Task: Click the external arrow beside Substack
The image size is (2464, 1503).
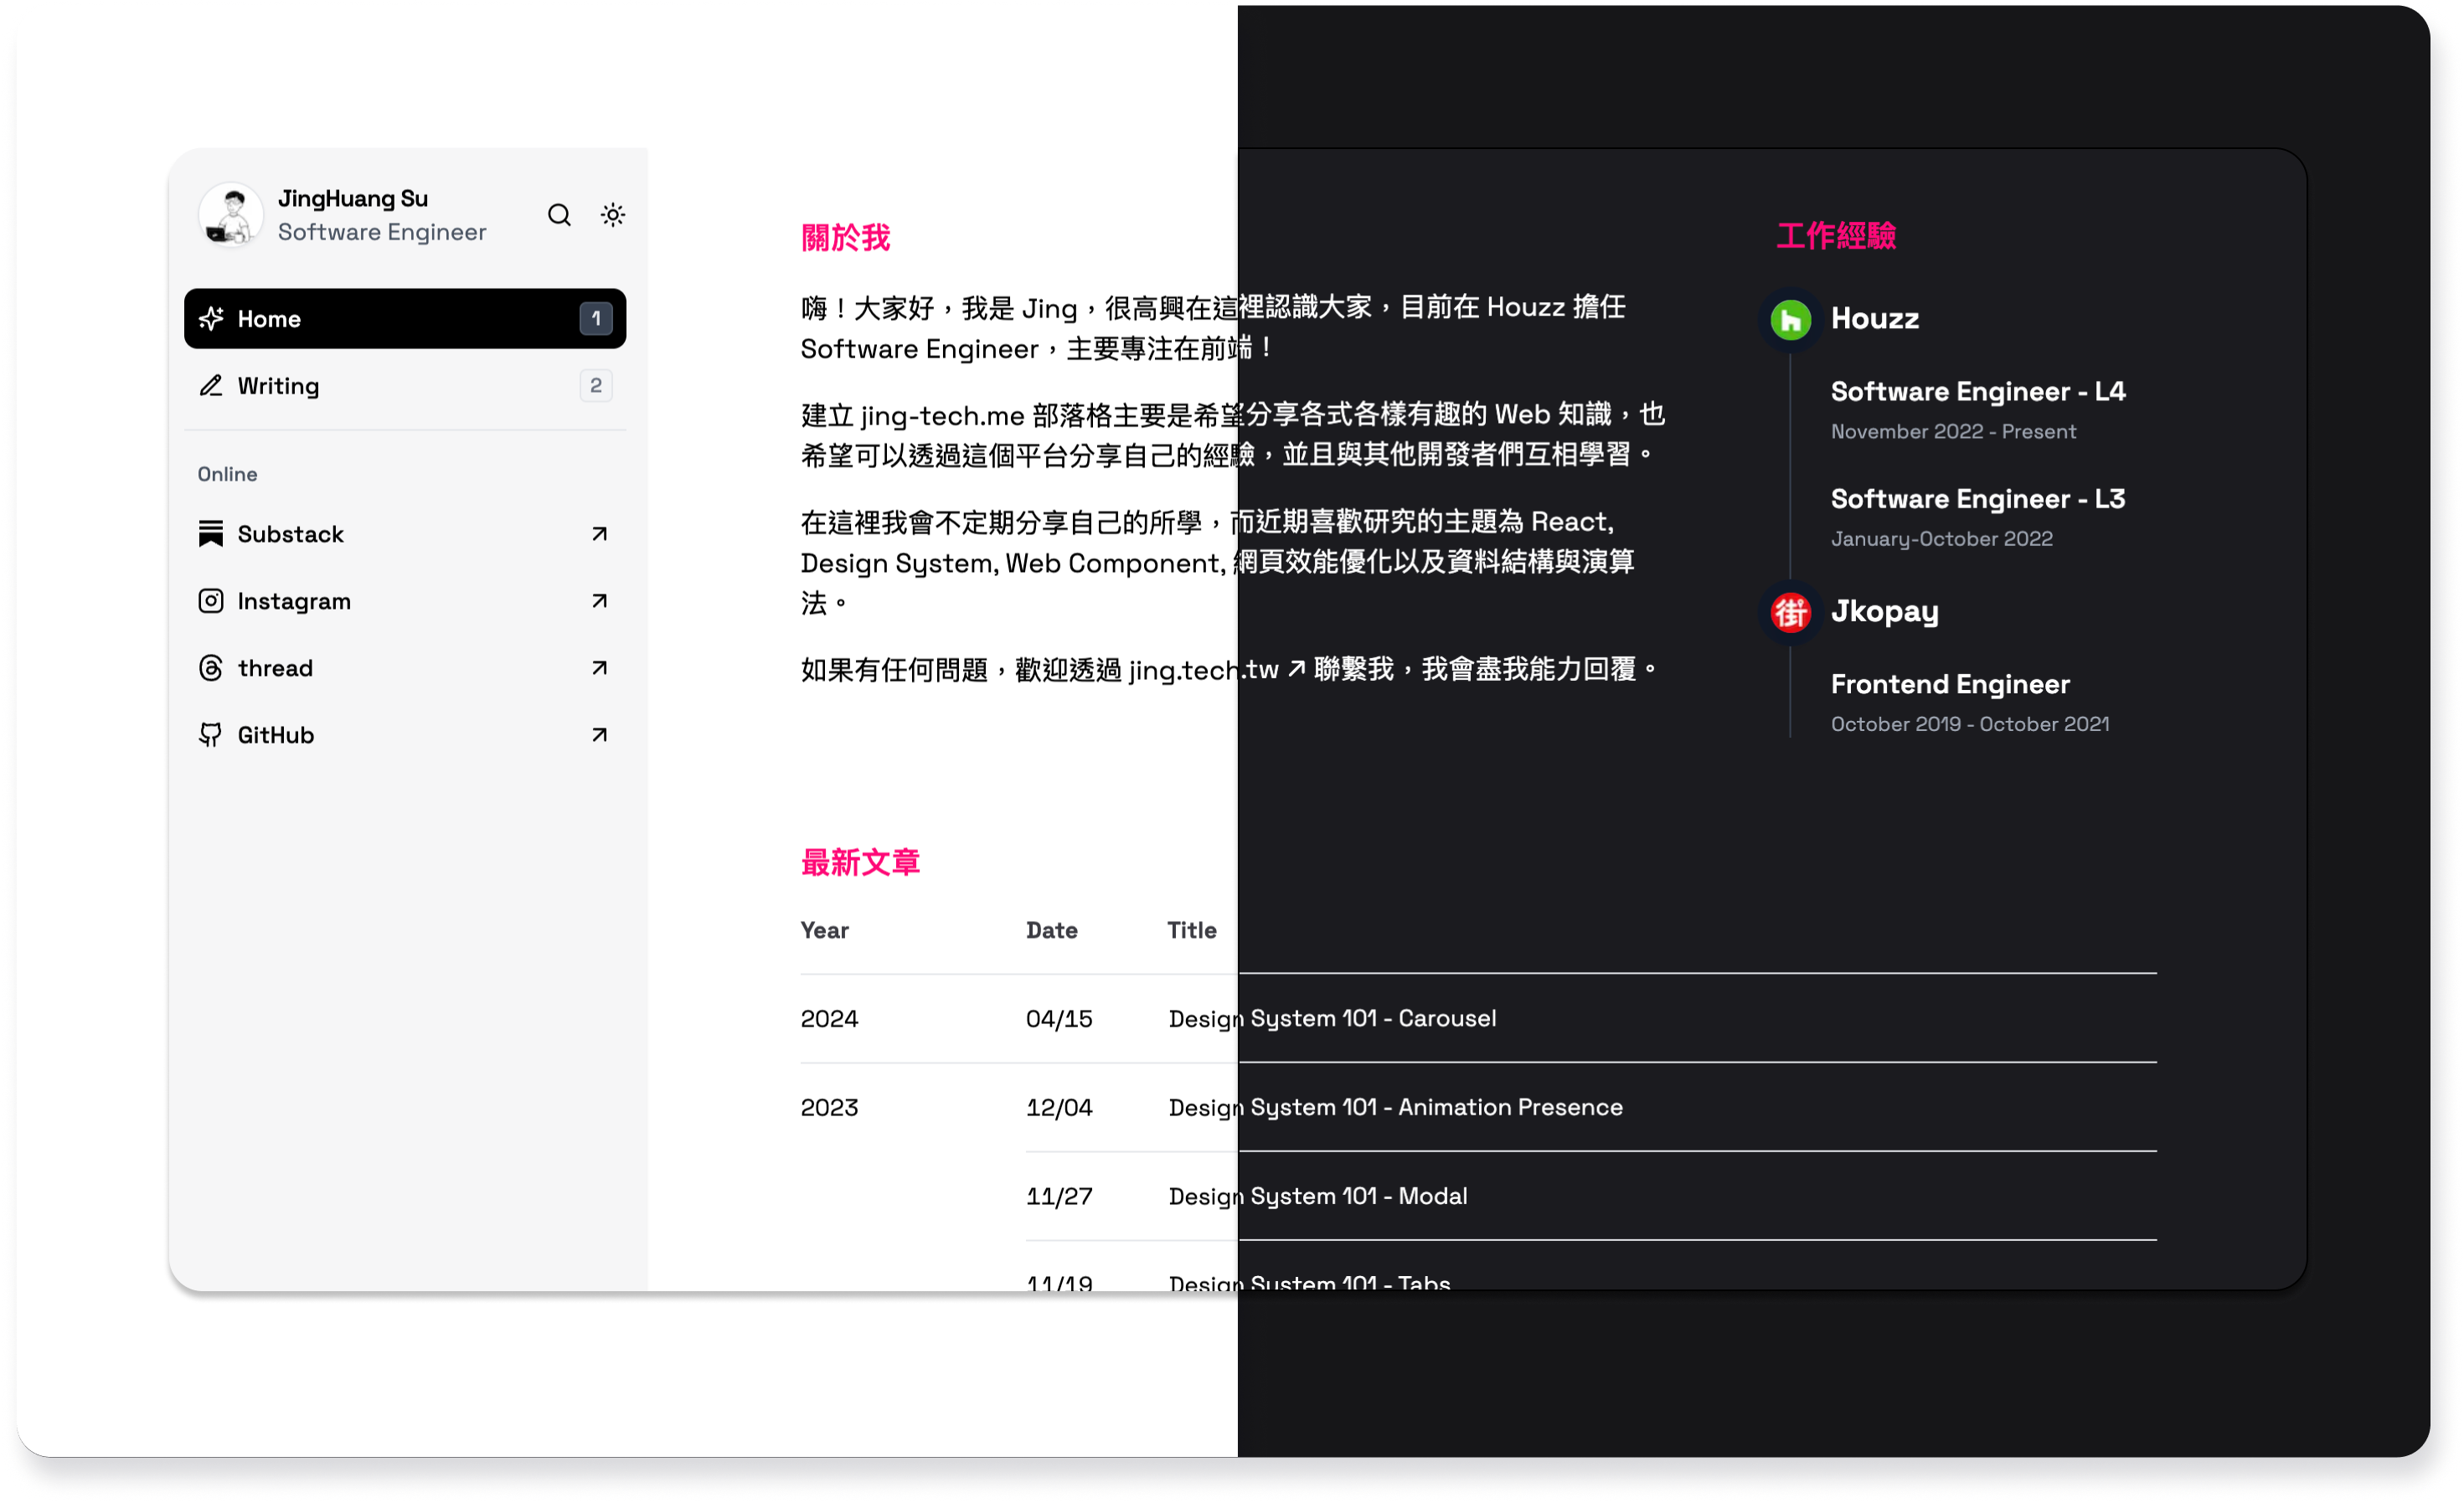Action: pos(599,534)
